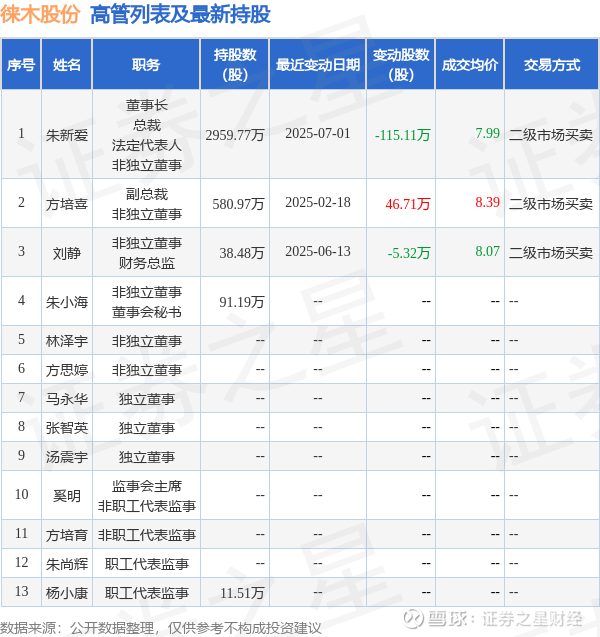Viewport: 600px width, 637px height.
Task: Select the name 刘静
Action: pyautogui.click(x=67, y=253)
